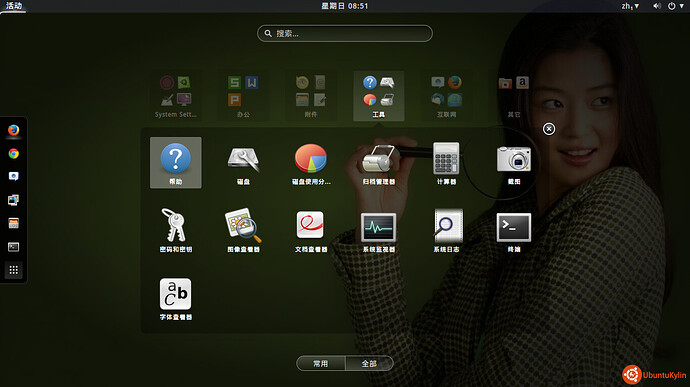
Task: Launch Google Chrome from the dock
Action: click(14, 154)
